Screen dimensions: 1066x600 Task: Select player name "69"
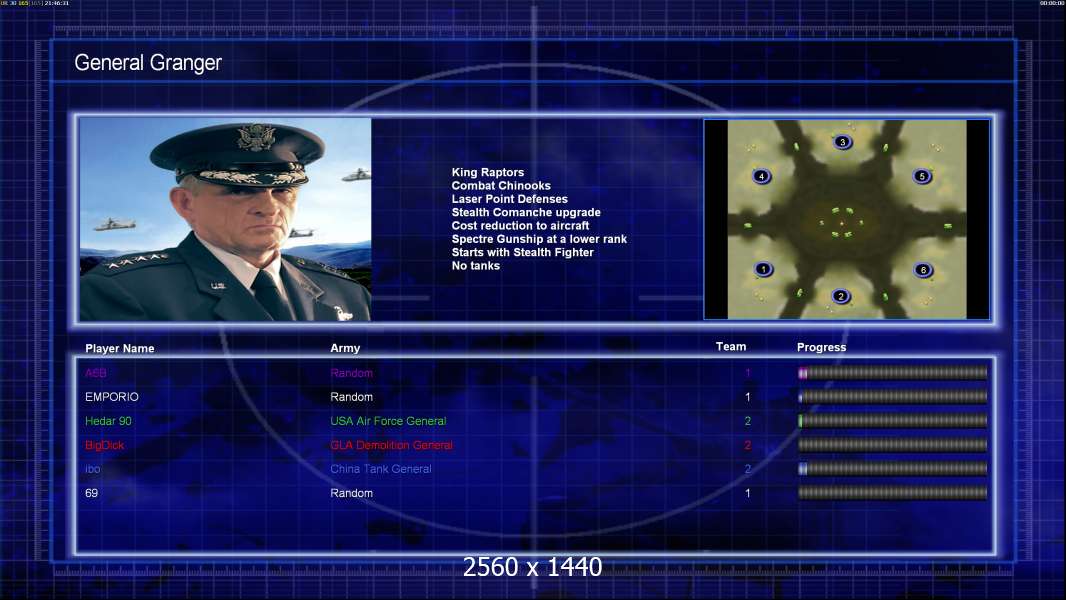[x=91, y=493]
